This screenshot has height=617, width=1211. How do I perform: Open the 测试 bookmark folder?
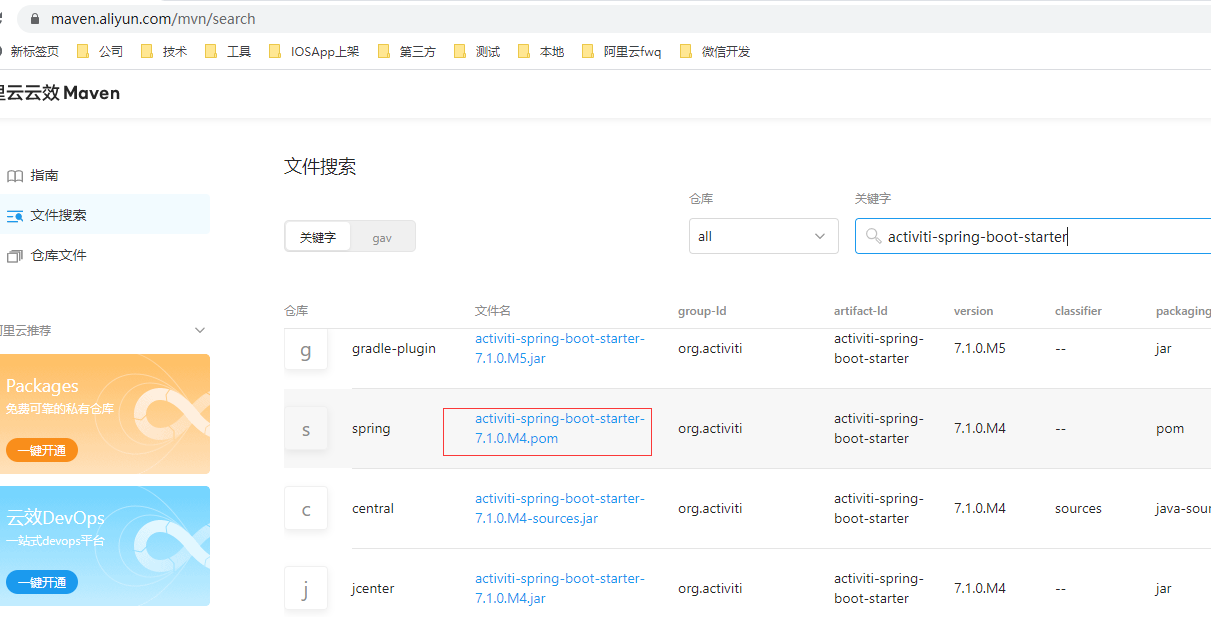(477, 51)
